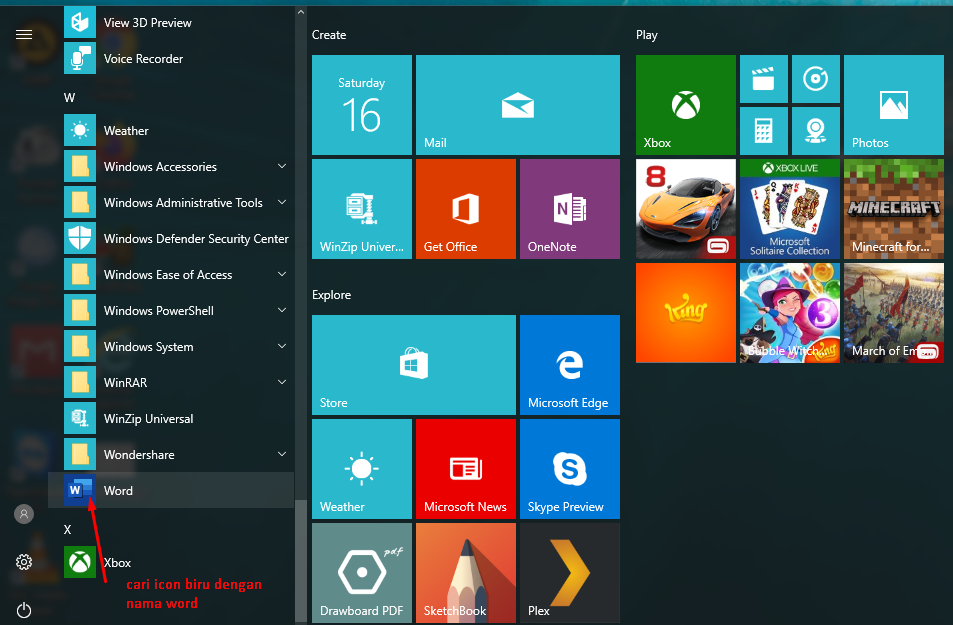The height and width of the screenshot is (625, 953).
Task: Select Voice Recorder in the app list
Action: (143, 59)
